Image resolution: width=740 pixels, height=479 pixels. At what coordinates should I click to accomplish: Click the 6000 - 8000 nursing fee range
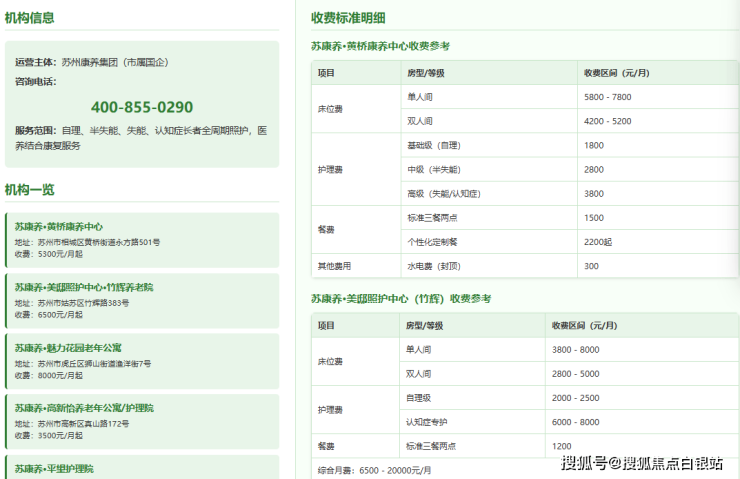[575, 422]
